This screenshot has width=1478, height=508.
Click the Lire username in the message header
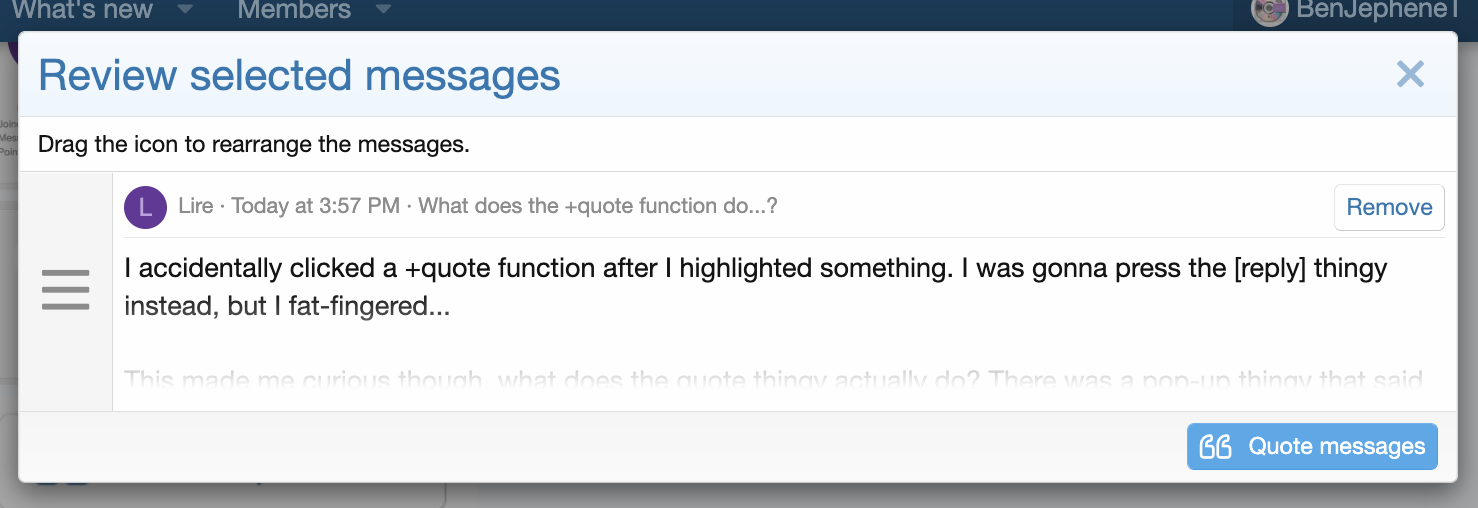click(x=196, y=206)
